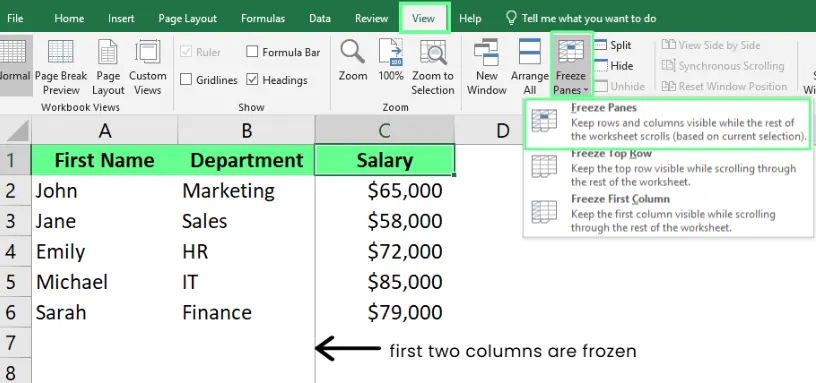Choose Freeze First Column option
This screenshot has width=816, height=383.
click(667, 213)
